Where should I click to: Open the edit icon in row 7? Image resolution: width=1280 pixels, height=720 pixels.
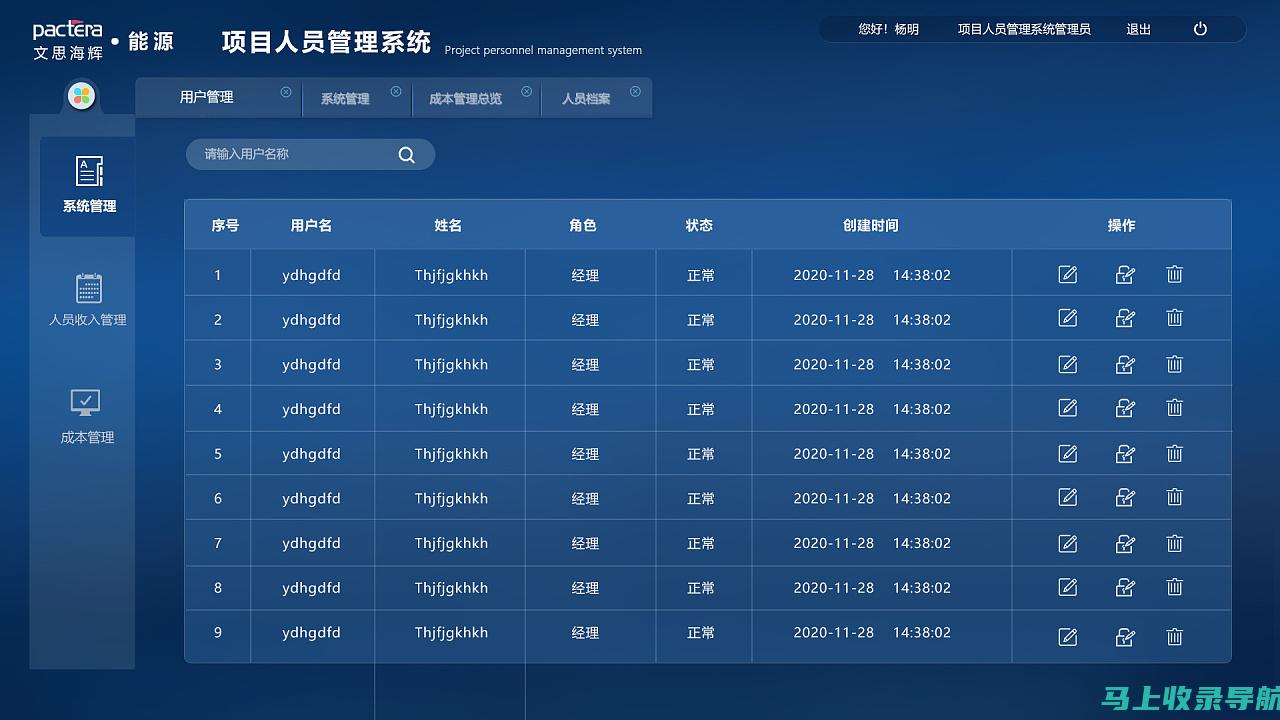pos(1067,543)
